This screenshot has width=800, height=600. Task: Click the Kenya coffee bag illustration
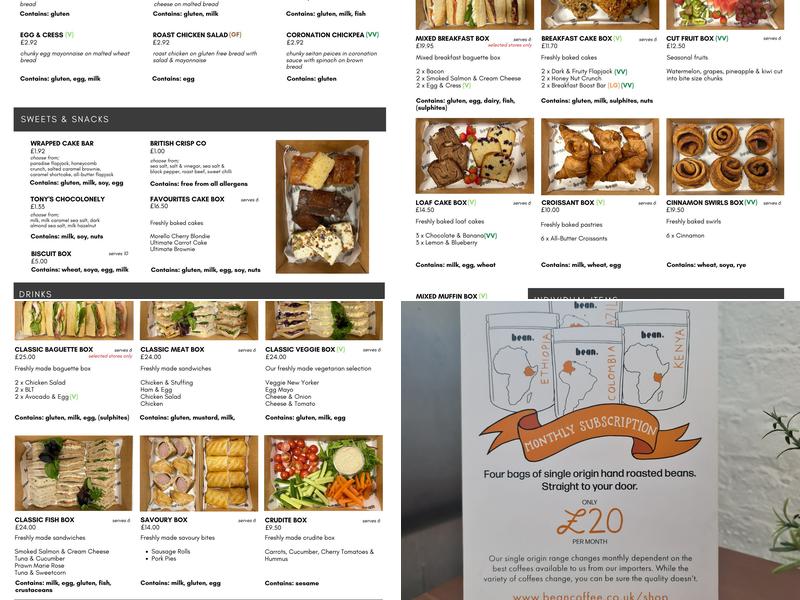[x=655, y=360]
